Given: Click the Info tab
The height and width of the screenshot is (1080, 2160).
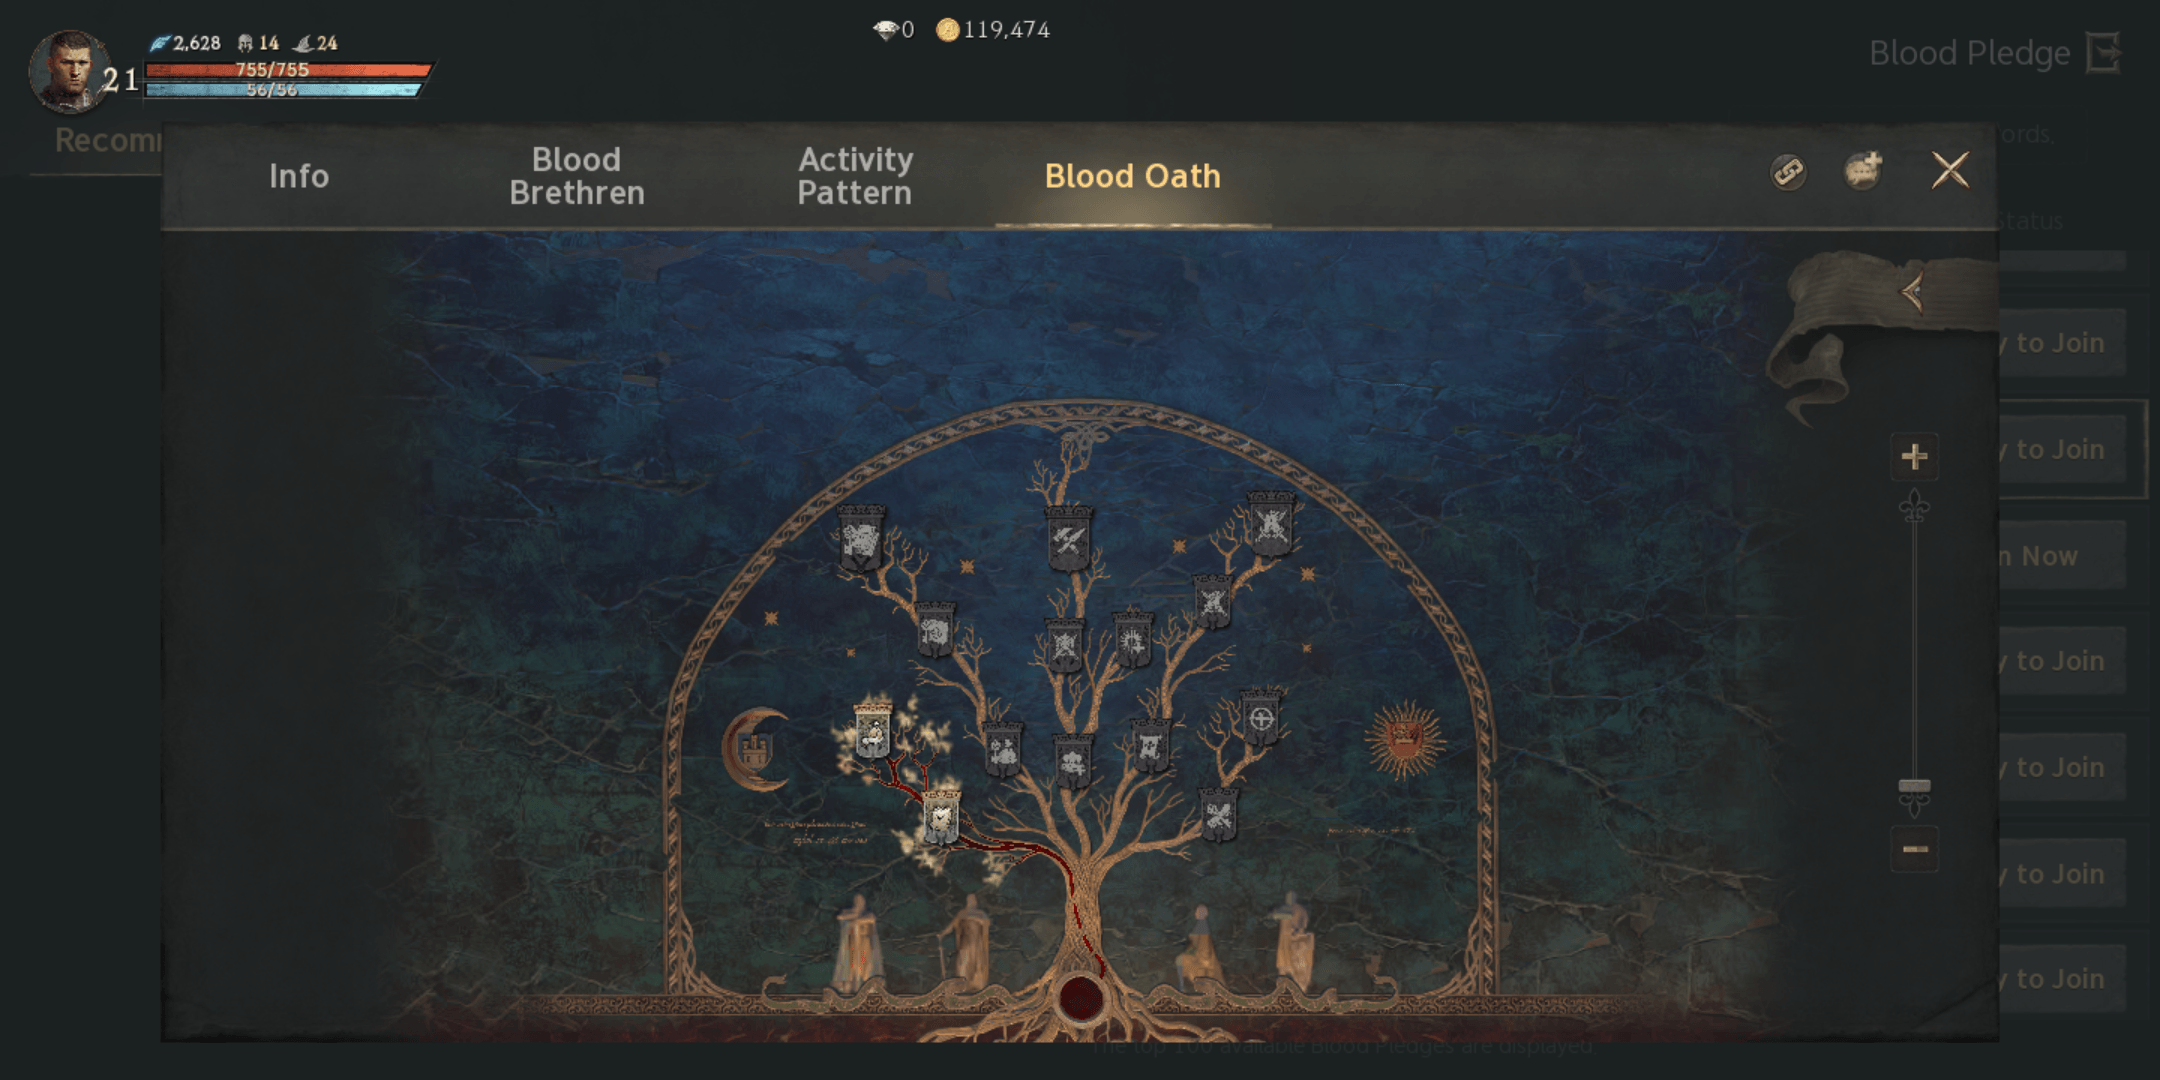Looking at the screenshot, I should (x=298, y=175).
